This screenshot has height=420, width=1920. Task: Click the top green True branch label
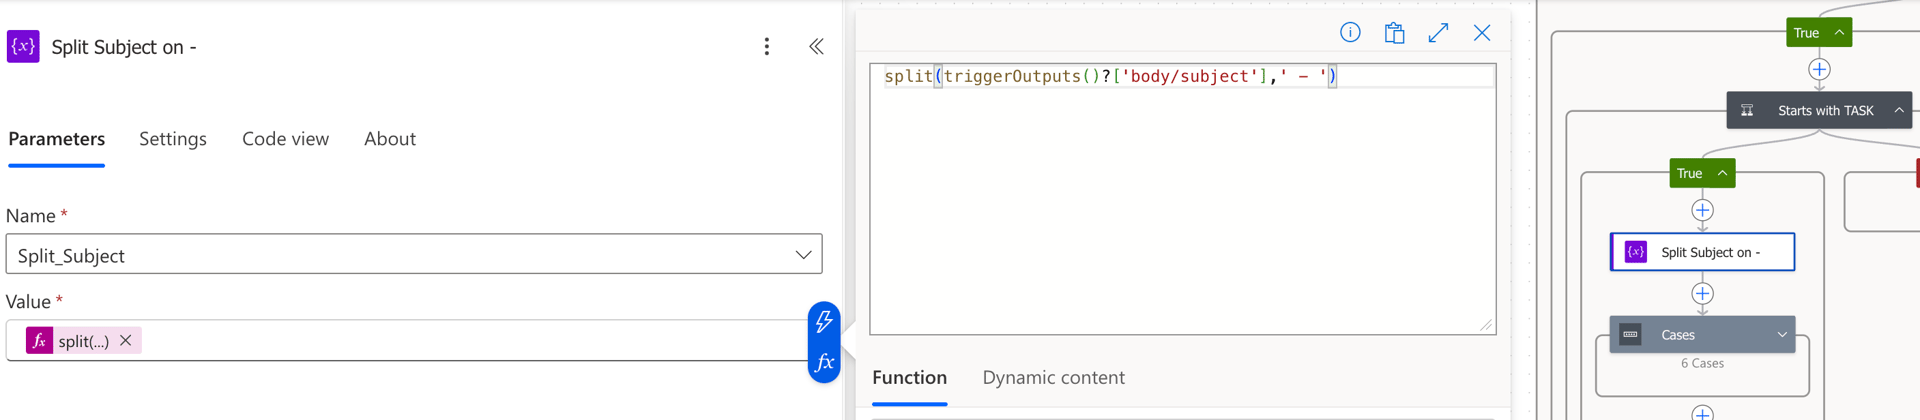(x=1806, y=33)
